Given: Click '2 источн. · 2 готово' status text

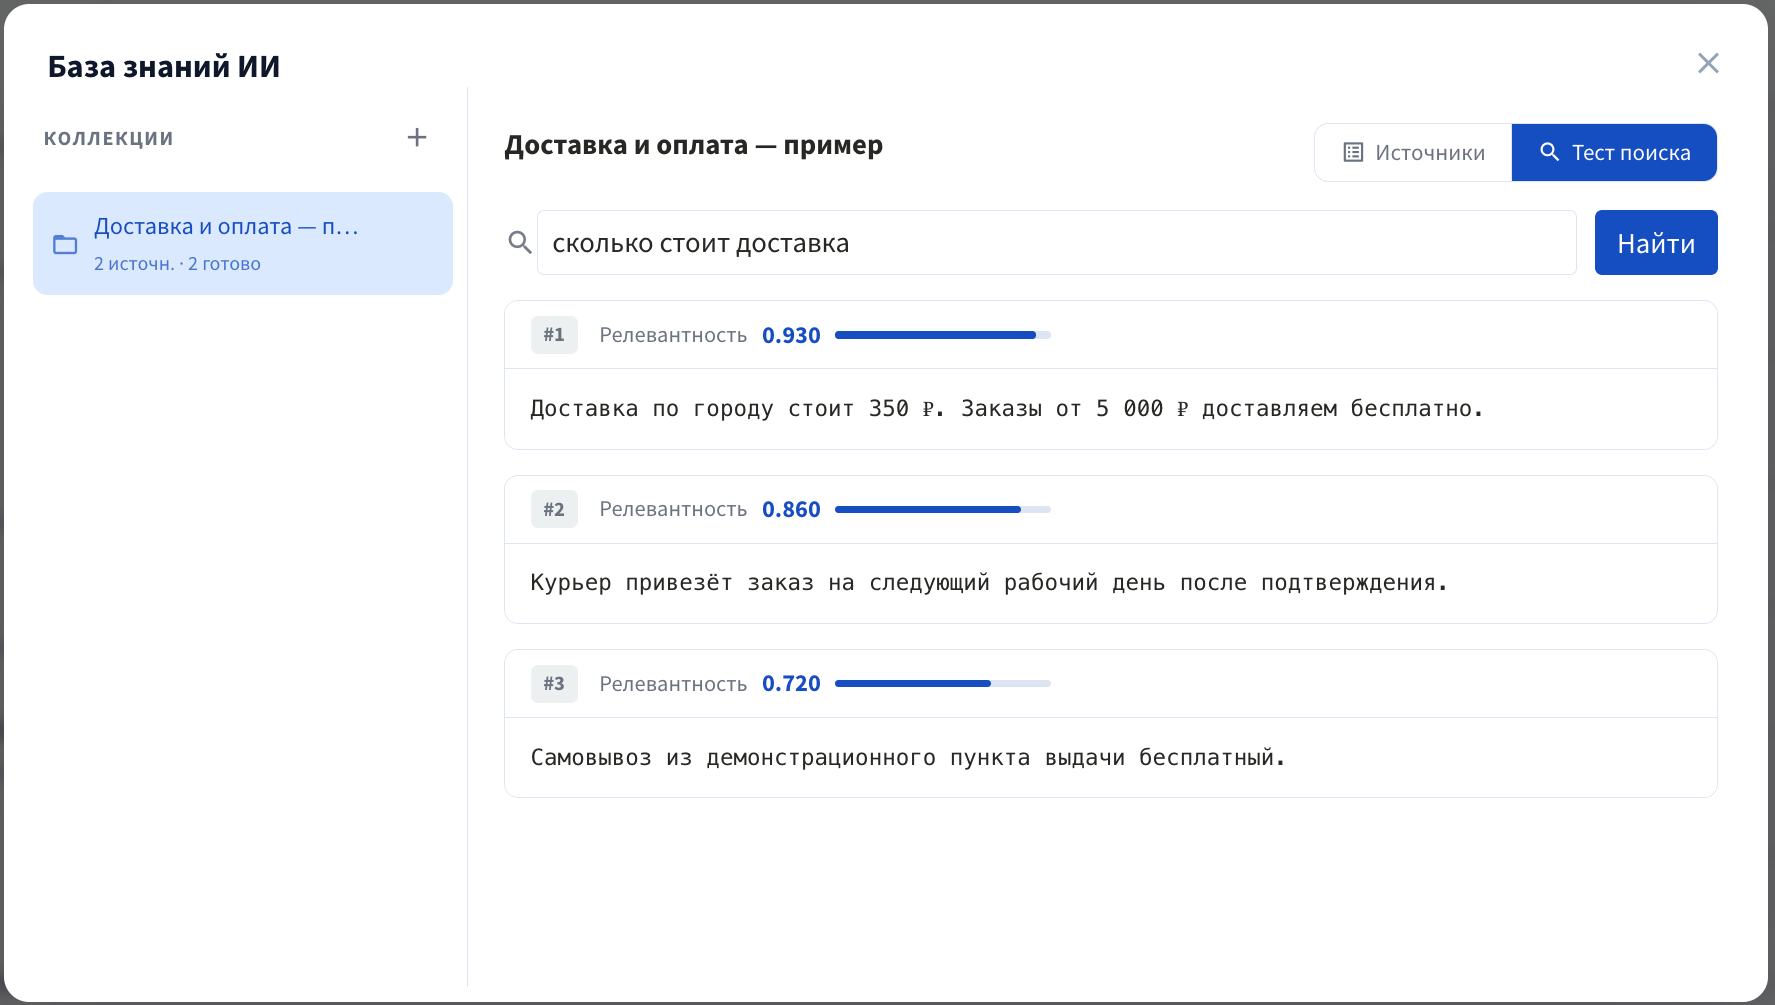Looking at the screenshot, I should 177,264.
